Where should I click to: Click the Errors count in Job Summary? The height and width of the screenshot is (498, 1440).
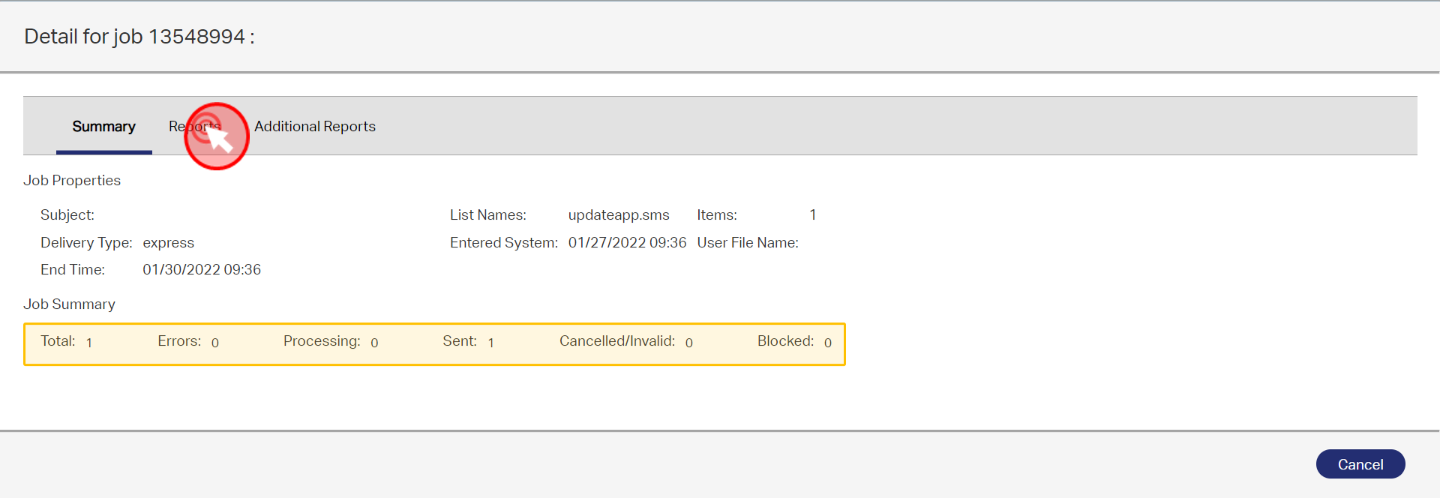(x=215, y=343)
